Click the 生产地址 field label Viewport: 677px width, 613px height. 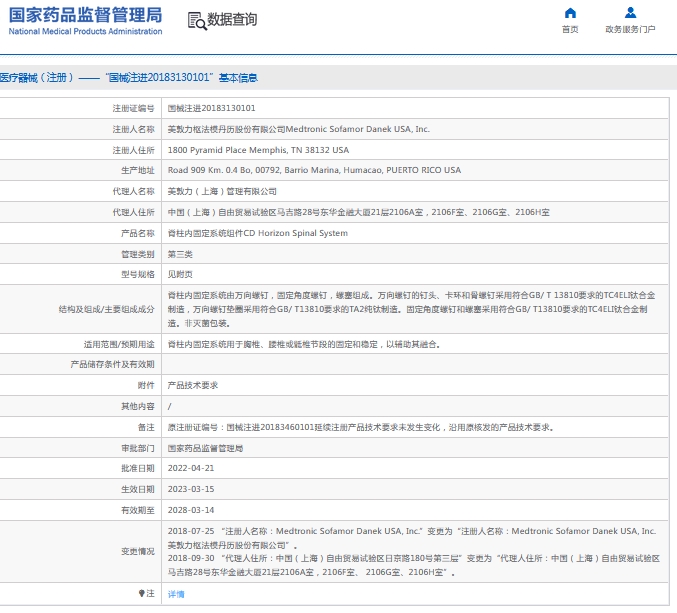pyautogui.click(x=138, y=170)
